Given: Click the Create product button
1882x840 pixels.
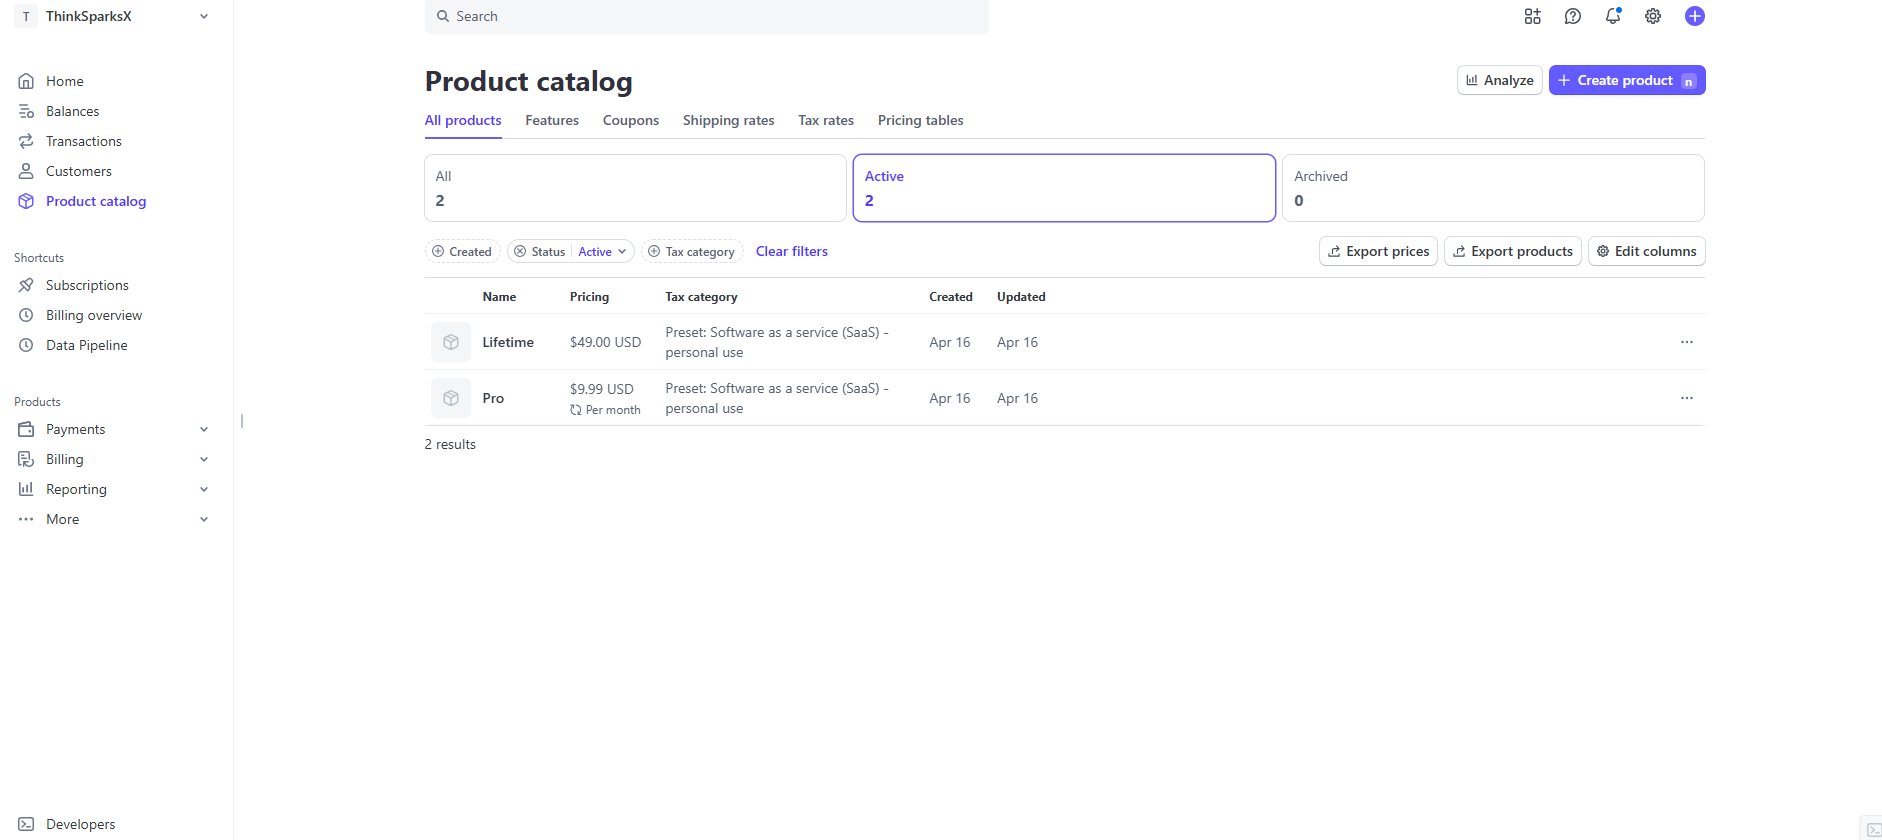Looking at the screenshot, I should coord(1627,80).
